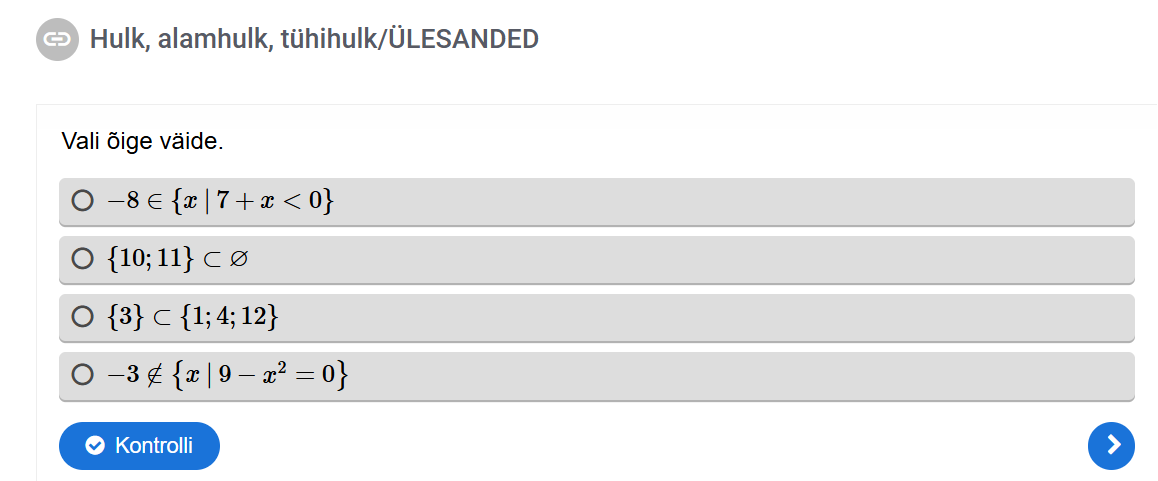Pick the radio button for −3 ∉ {x | 9 − x² = 0}
The width and height of the screenshot is (1158, 481).
click(x=82, y=375)
